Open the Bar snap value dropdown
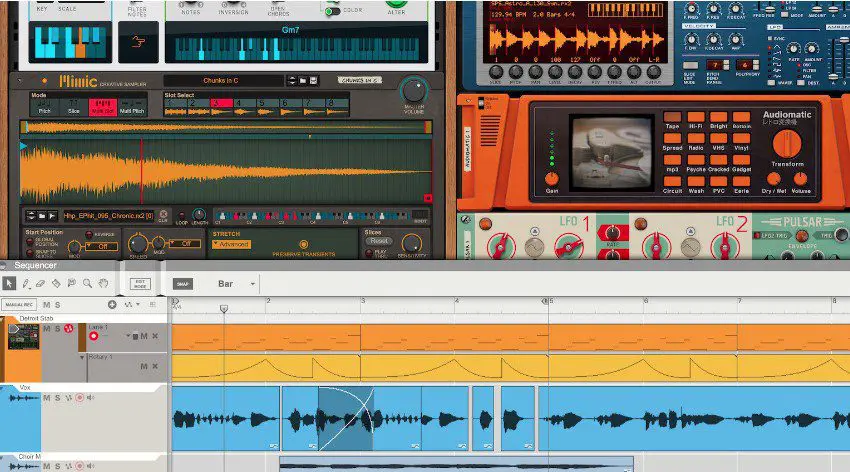The height and width of the screenshot is (472, 850). click(237, 284)
